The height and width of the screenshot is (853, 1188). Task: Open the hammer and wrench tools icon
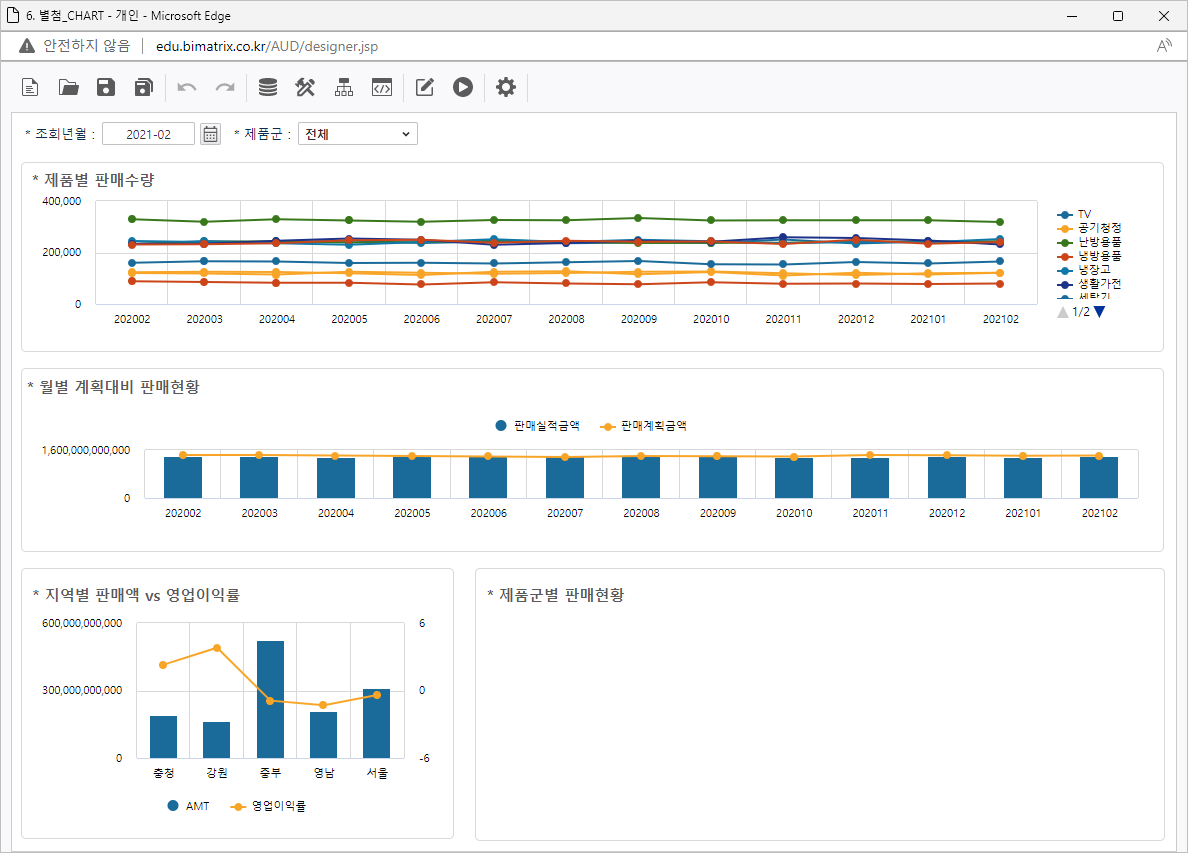(305, 88)
